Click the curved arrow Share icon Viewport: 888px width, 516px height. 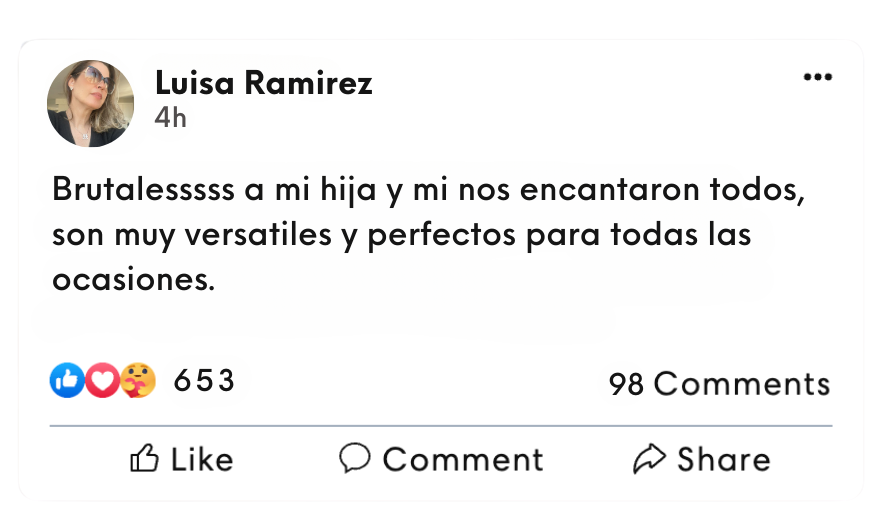[650, 459]
